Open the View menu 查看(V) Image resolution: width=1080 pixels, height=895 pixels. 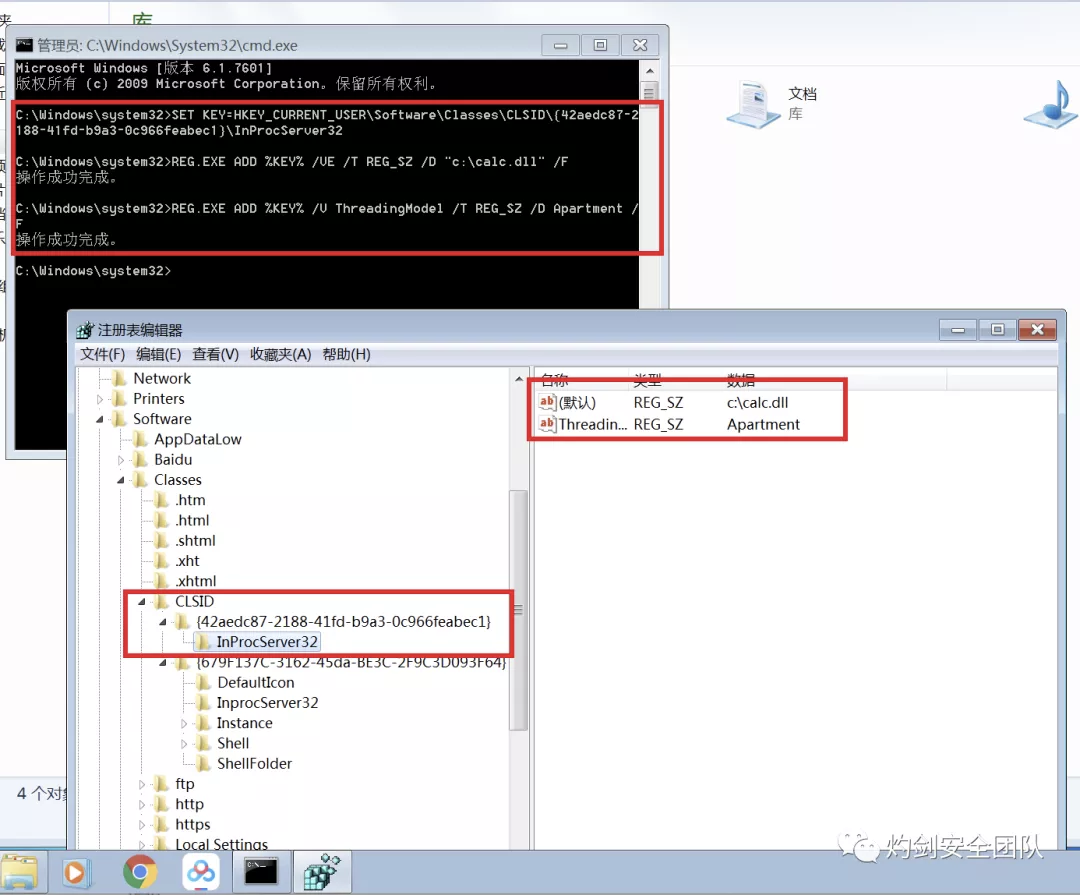coord(215,354)
